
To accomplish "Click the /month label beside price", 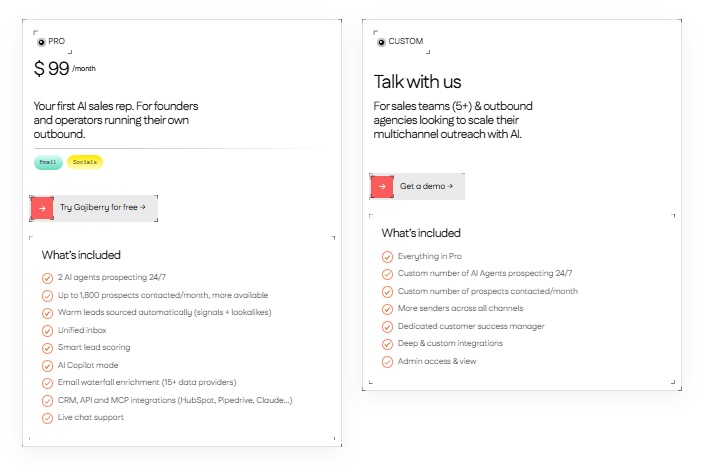I will 84,69.
